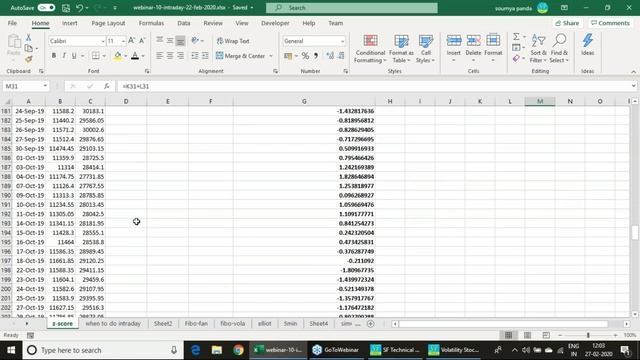Adjust the zoom slider in status bar
Screen dimensions: 640x360
pyautogui.click(x=588, y=335)
